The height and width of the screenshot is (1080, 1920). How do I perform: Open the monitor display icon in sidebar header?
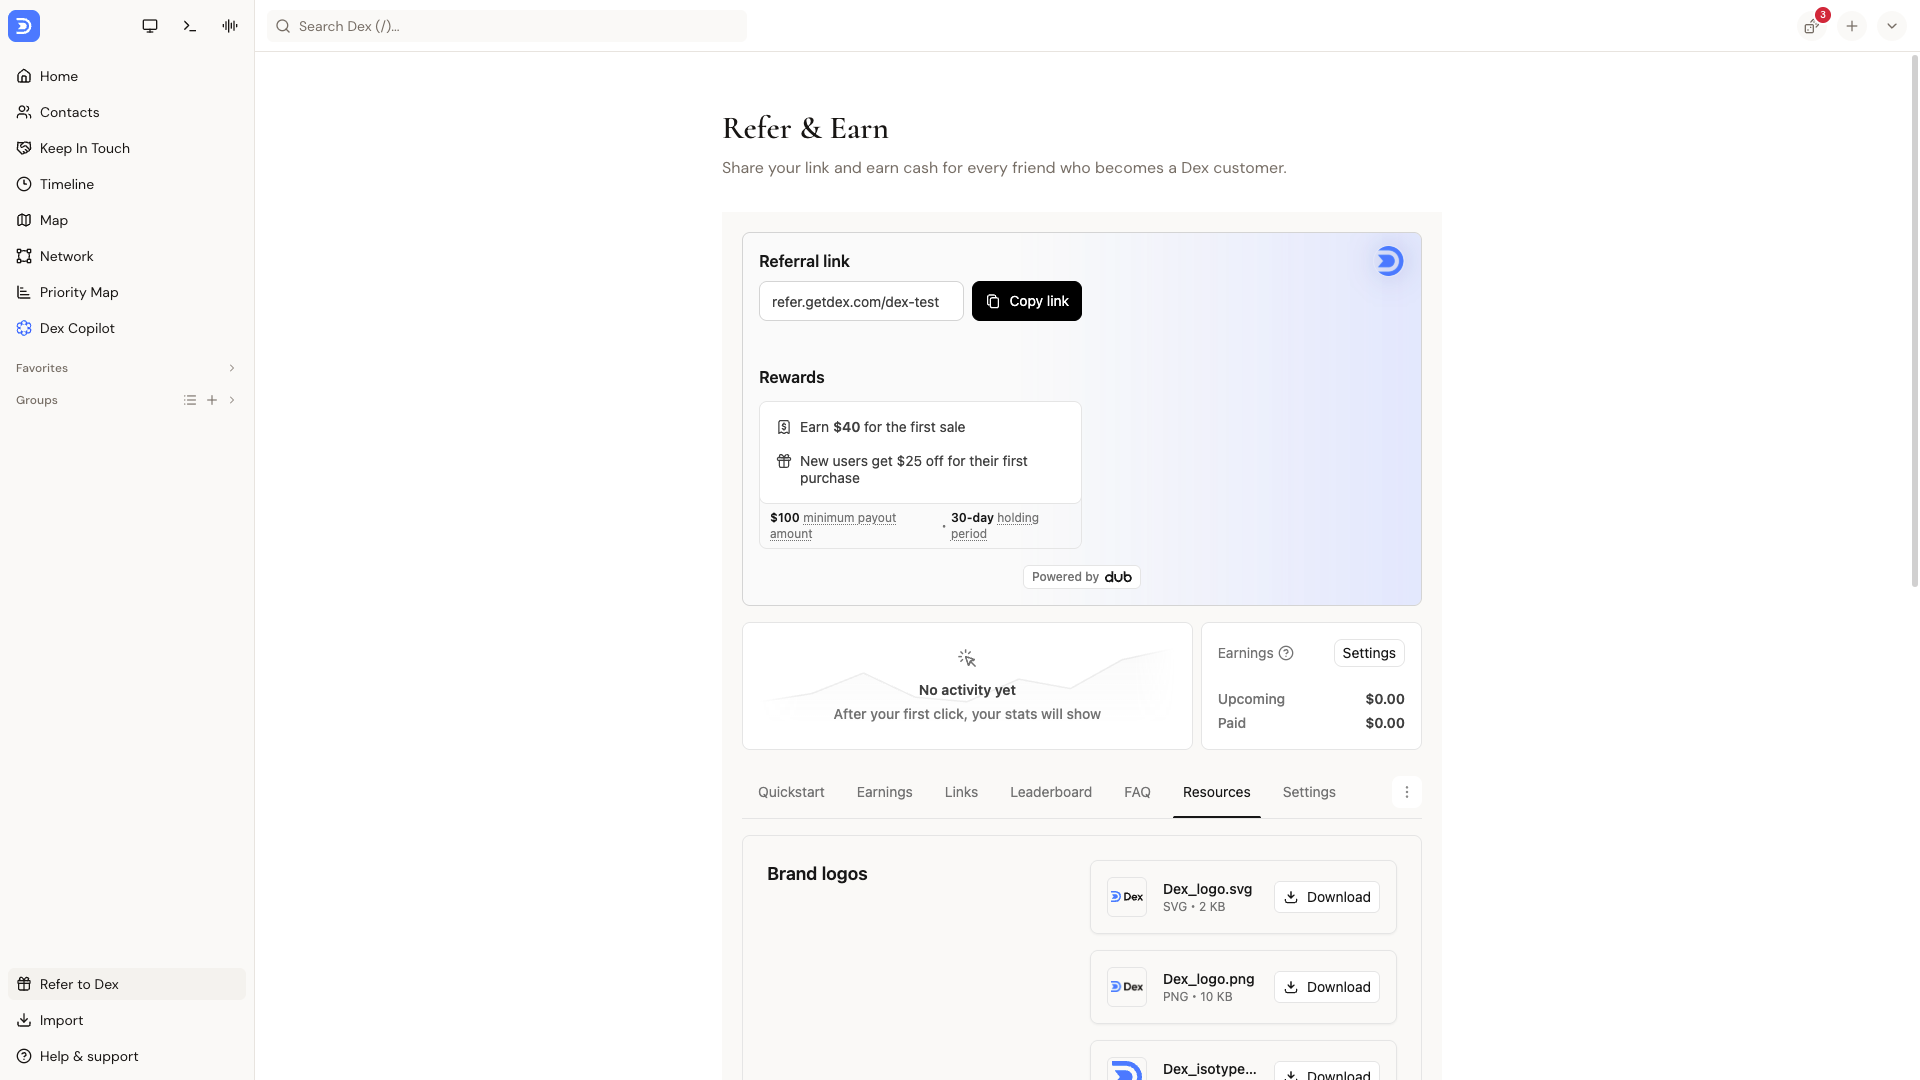coord(150,26)
